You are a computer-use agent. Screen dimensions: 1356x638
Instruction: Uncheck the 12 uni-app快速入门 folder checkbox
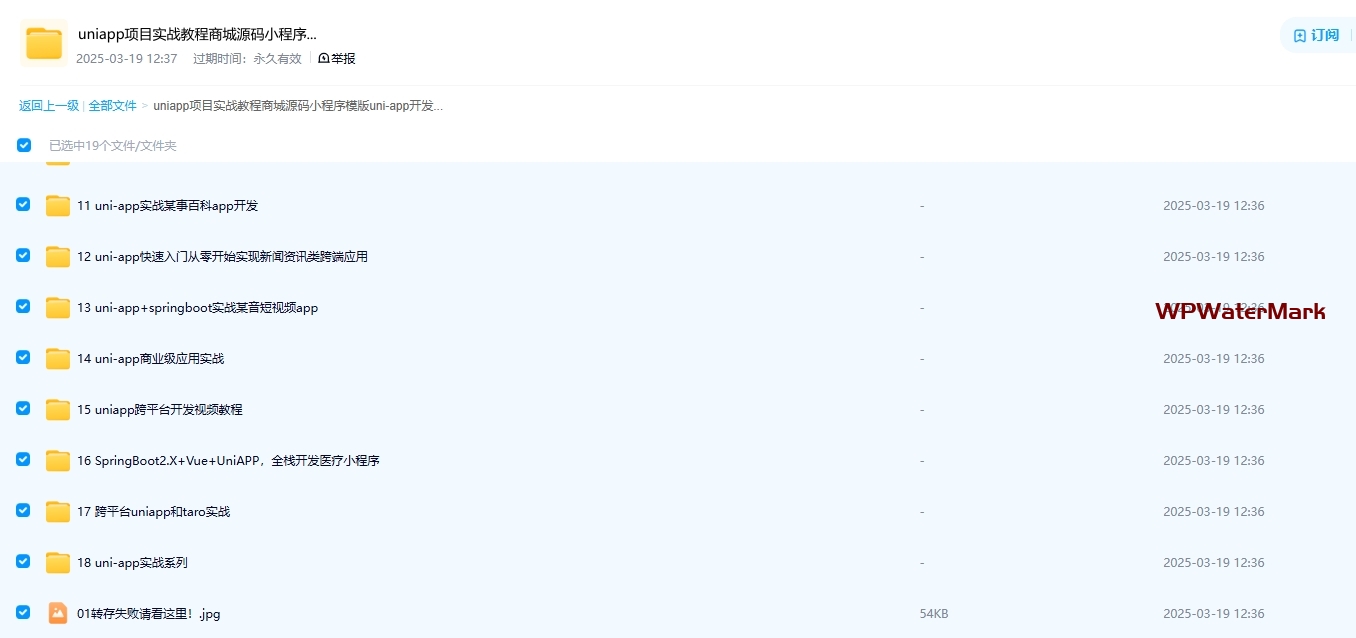(23, 256)
